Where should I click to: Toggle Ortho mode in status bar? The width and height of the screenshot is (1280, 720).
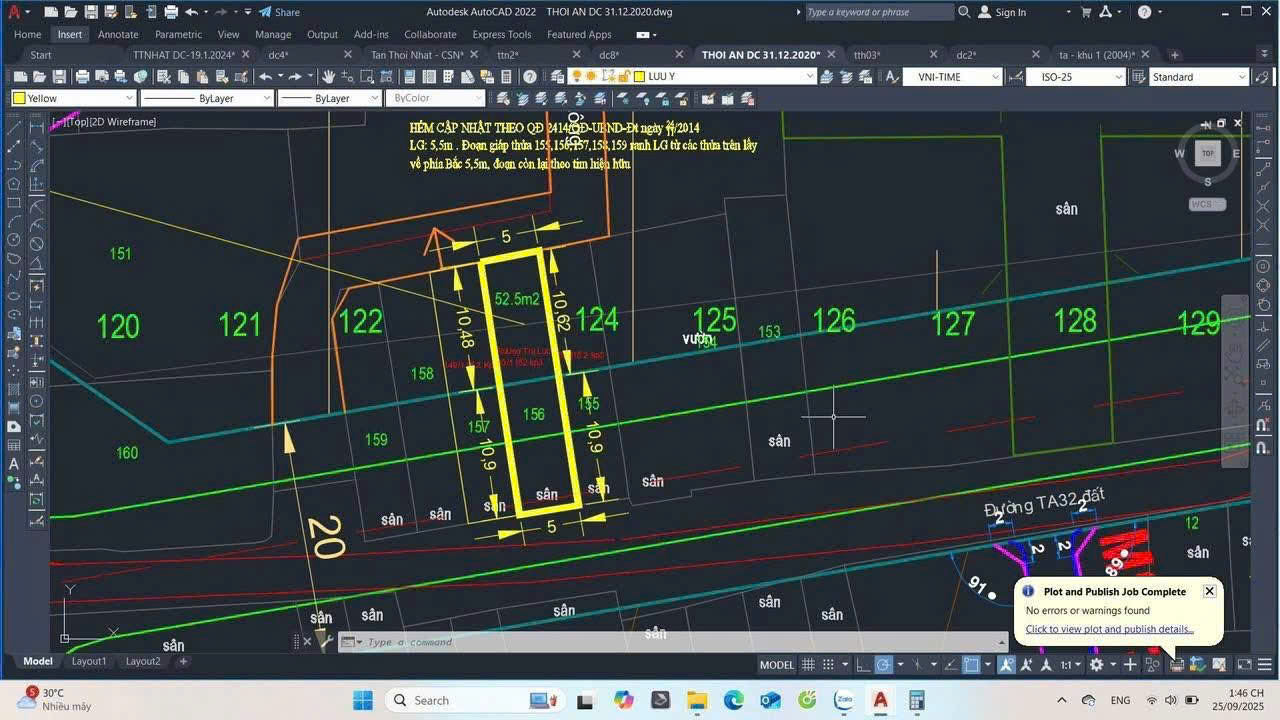[864, 665]
